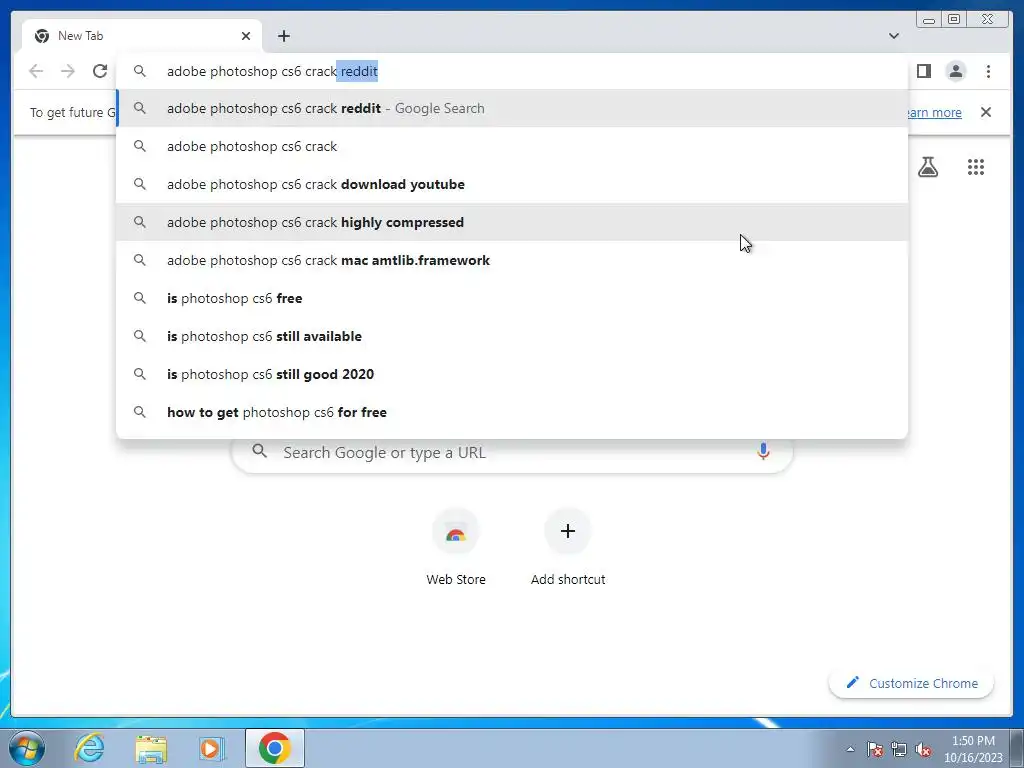Pick 'is photoshop cs6 still good 2020'
The width and height of the screenshot is (1024, 768).
512,374
